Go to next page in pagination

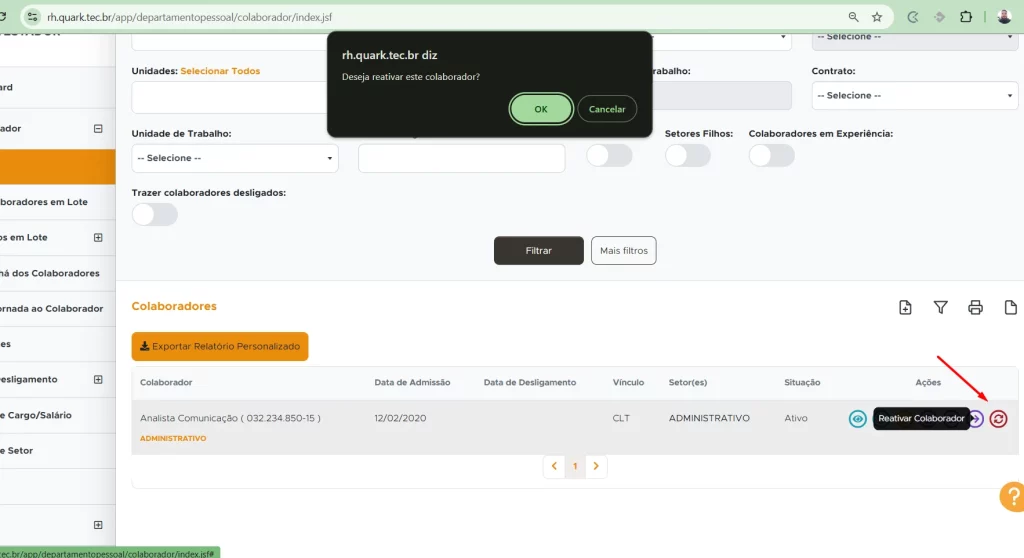click(597, 466)
